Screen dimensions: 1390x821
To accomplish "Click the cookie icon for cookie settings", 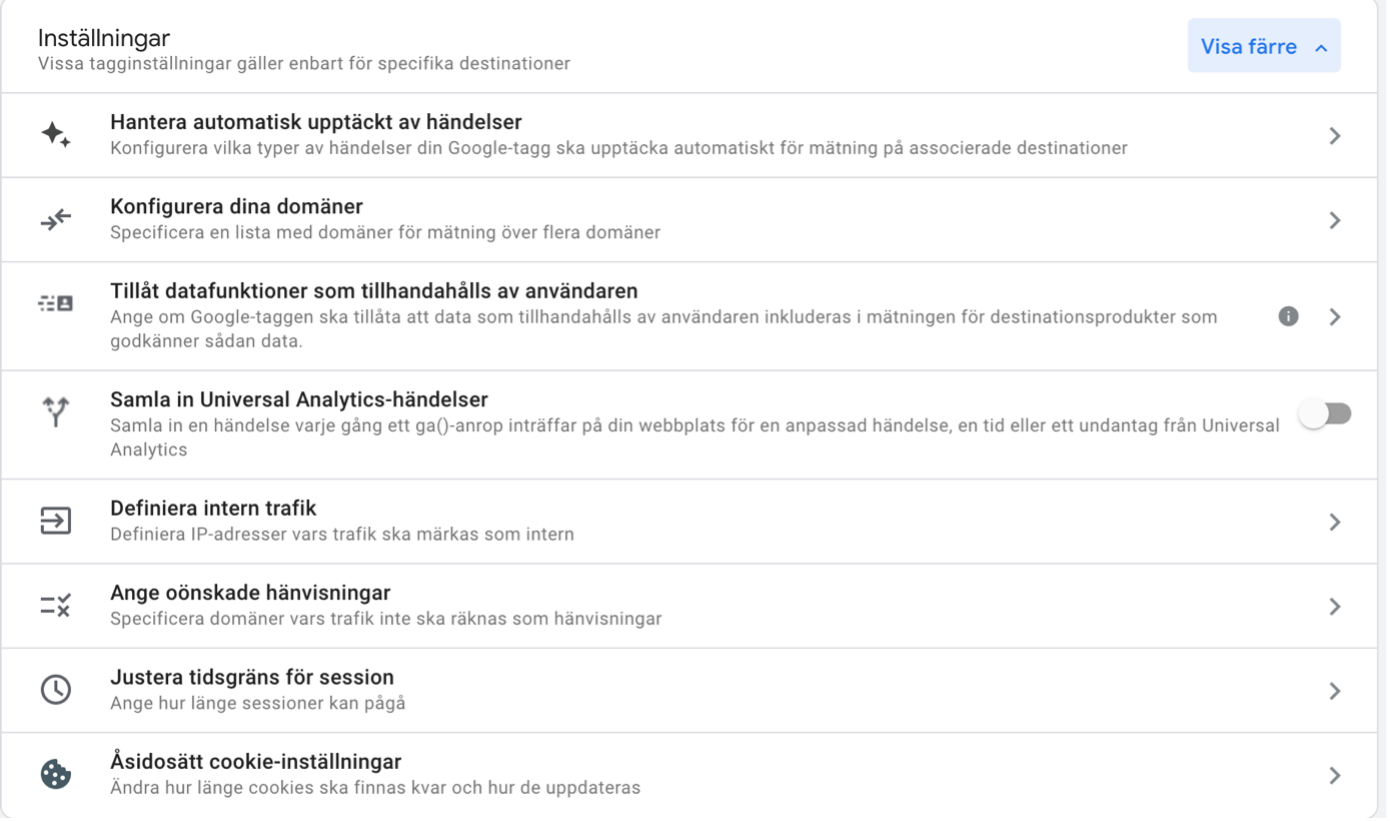I will tap(56, 774).
